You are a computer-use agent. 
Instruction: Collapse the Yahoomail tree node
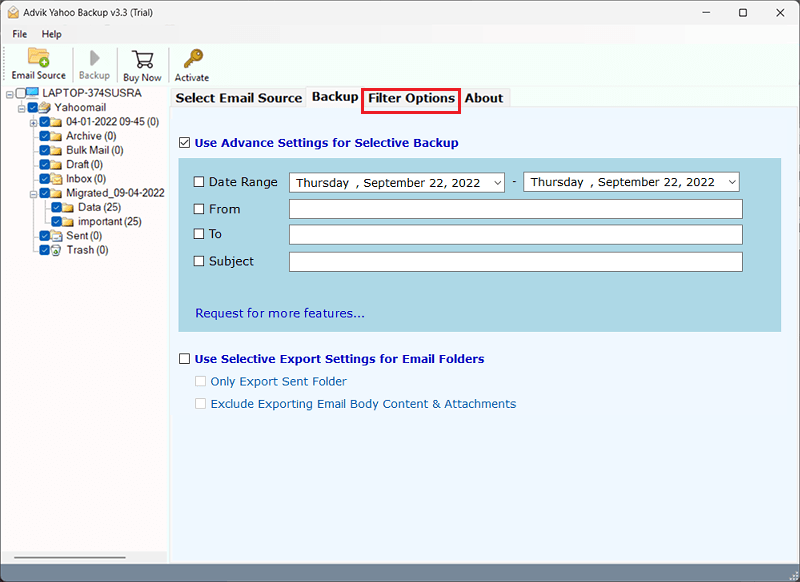[x=21, y=109]
